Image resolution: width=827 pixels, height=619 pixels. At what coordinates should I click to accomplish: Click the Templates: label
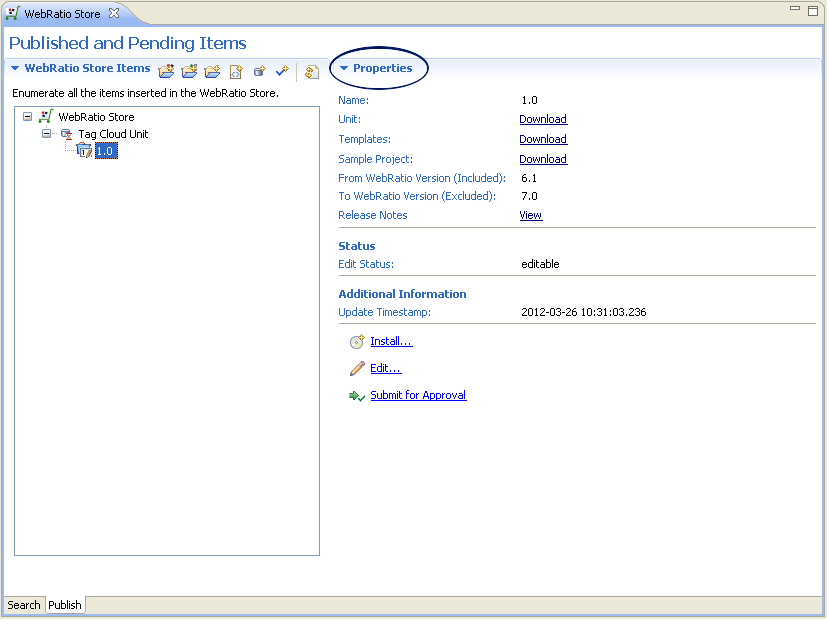click(x=364, y=139)
